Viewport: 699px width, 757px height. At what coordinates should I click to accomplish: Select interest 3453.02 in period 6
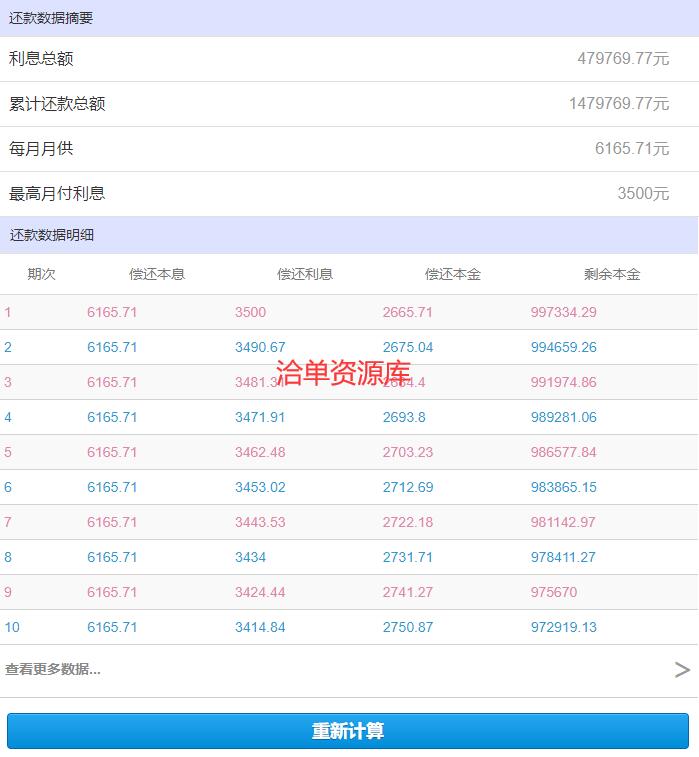260,487
